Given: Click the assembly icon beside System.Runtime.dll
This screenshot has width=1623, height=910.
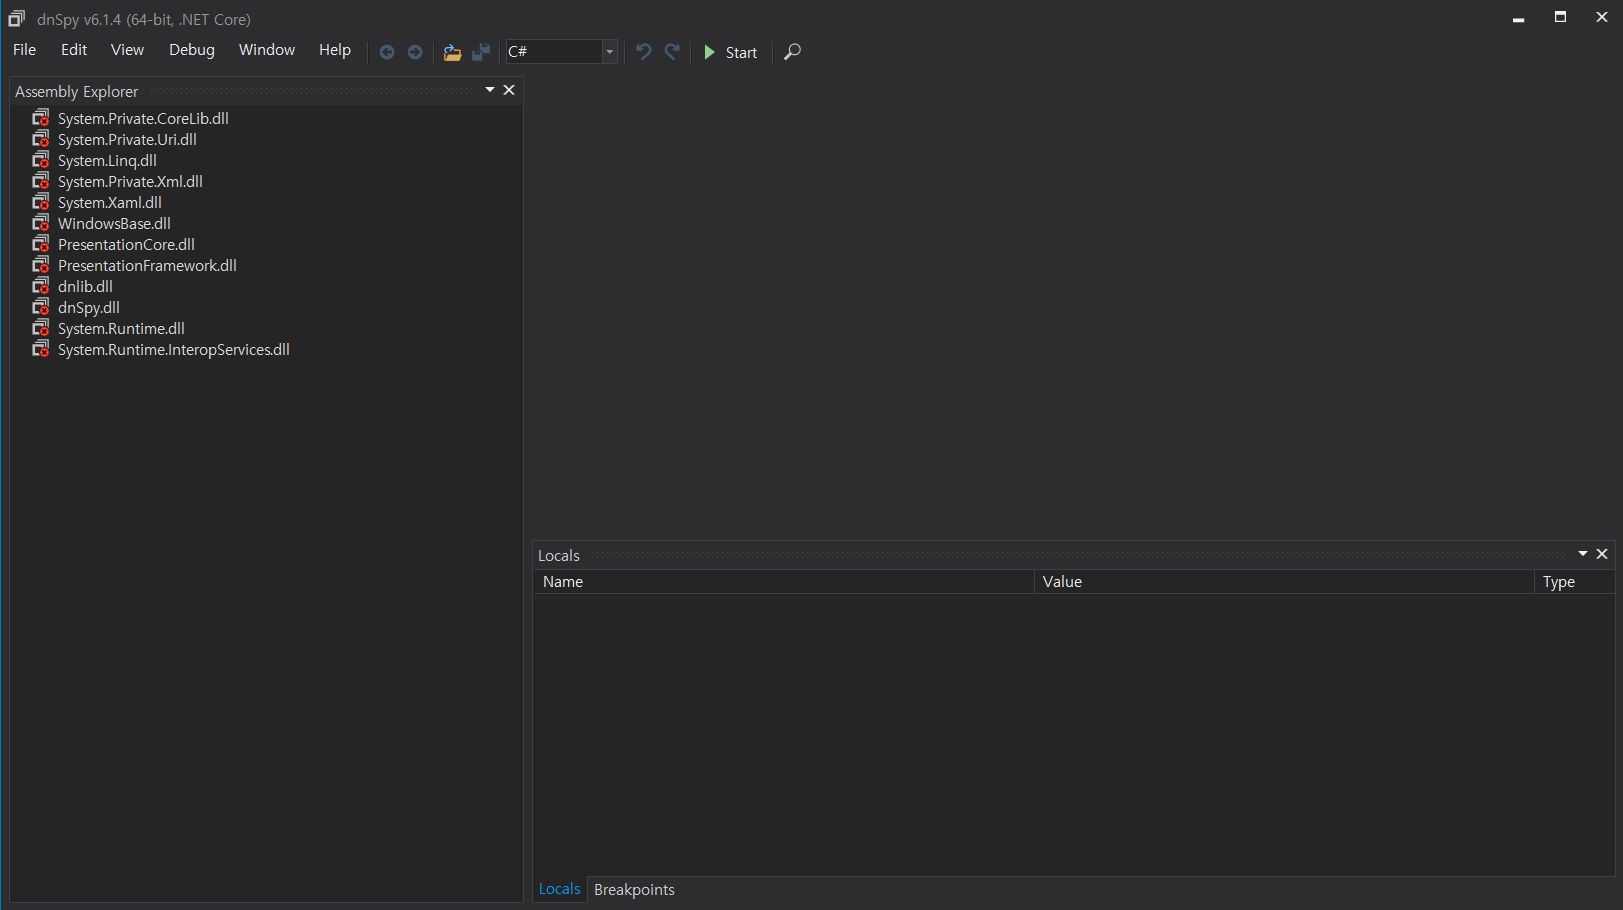Looking at the screenshot, I should [41, 328].
